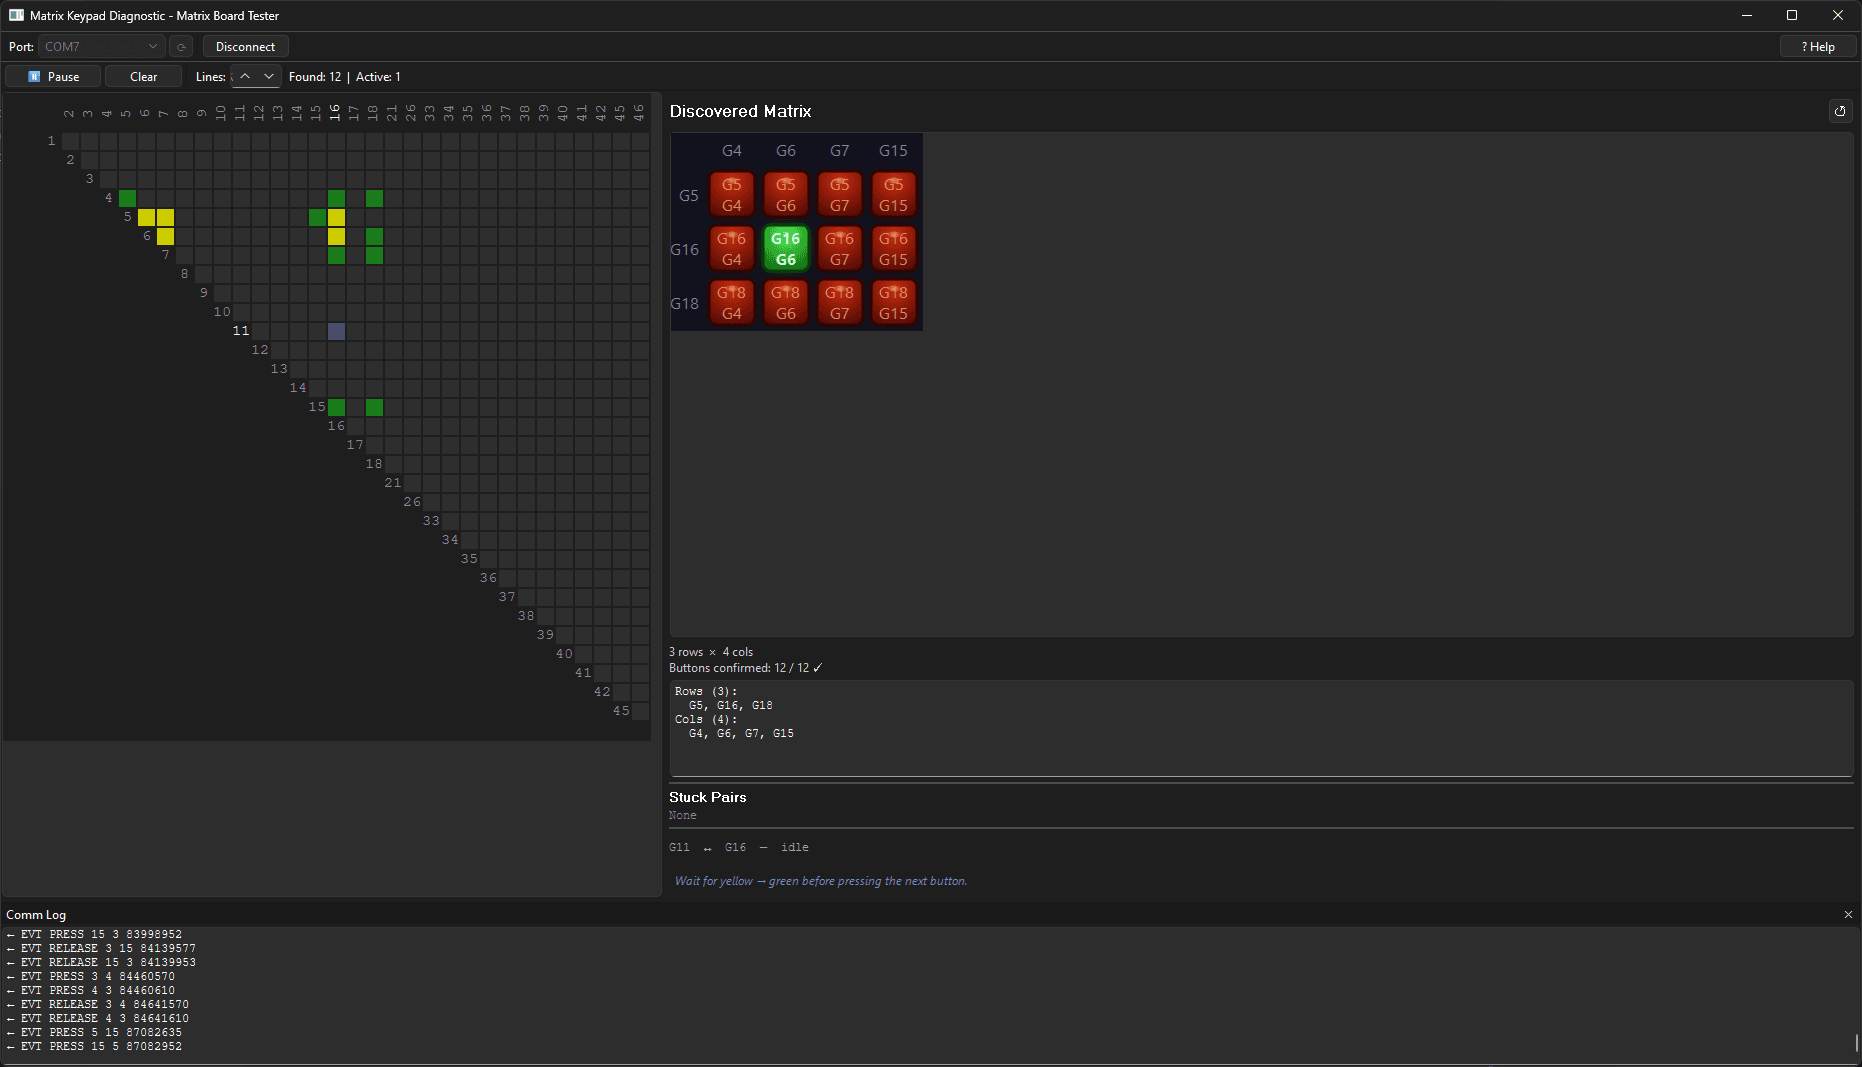This screenshot has height=1067, width=1862.
Task: Click the Disconnect button
Action: (x=245, y=46)
